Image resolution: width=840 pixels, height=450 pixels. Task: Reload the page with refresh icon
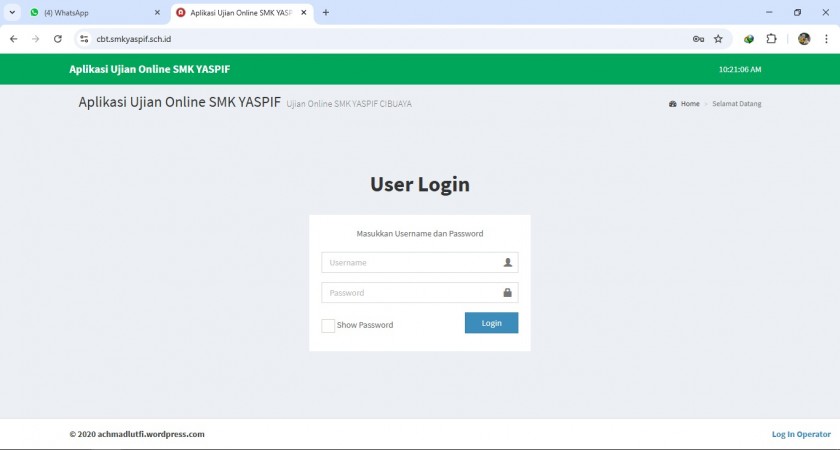(x=58, y=39)
